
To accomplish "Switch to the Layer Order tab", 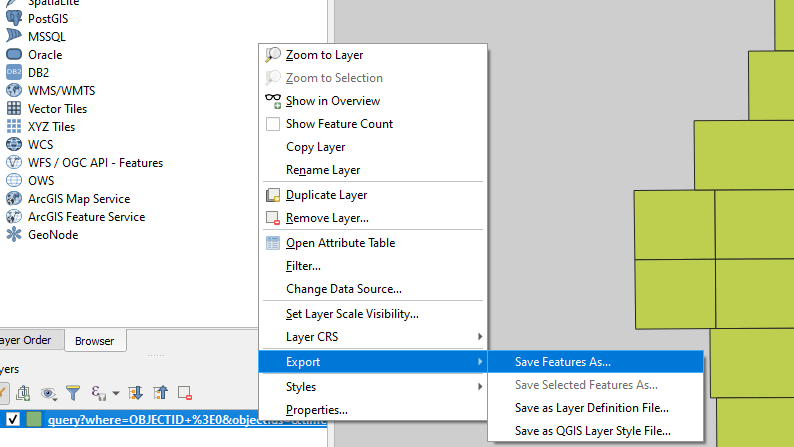I will coord(30,340).
